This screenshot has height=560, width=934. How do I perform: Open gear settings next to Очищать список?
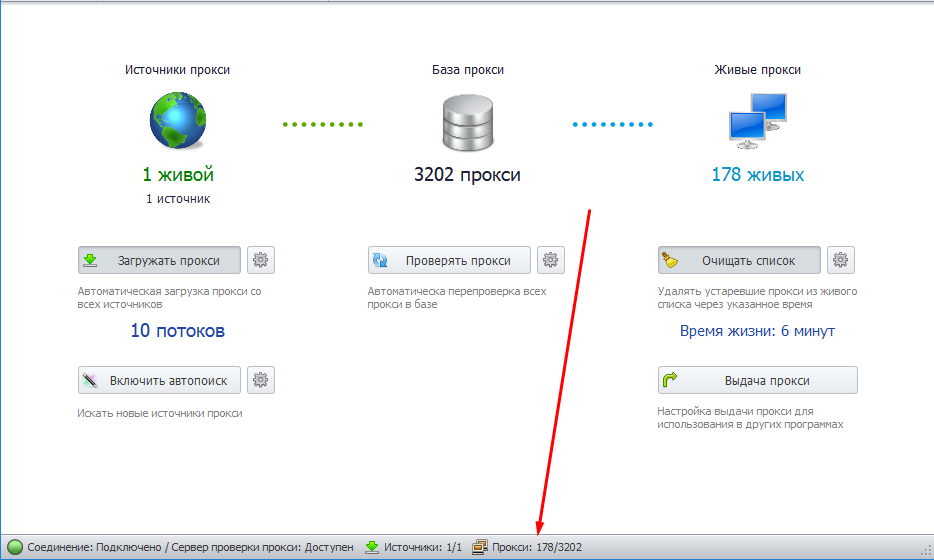(840, 260)
